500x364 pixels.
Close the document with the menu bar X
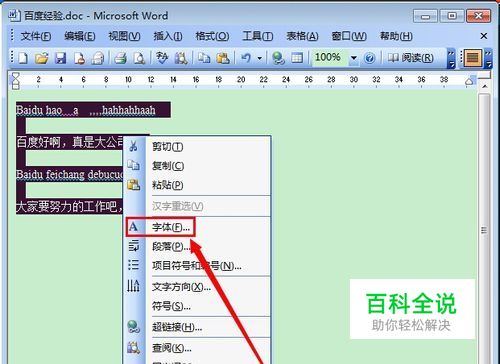point(484,36)
